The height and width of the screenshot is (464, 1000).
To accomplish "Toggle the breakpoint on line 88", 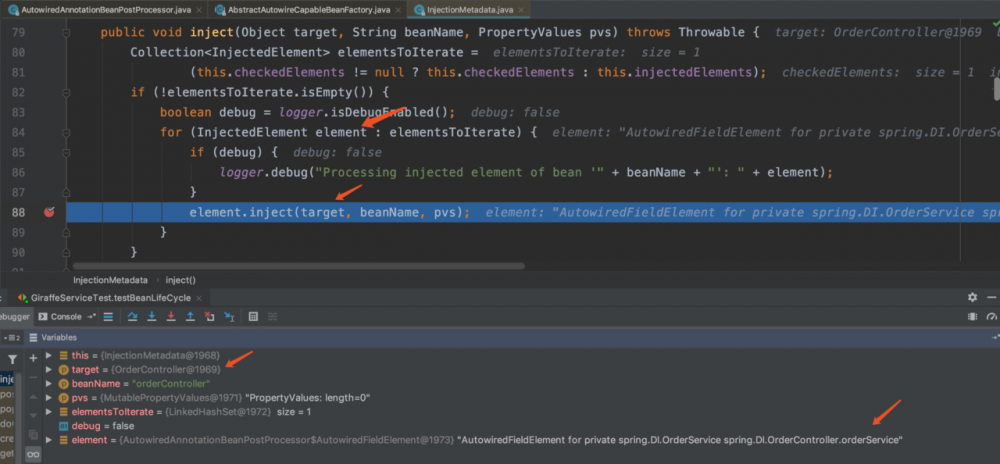I will click(x=49, y=212).
